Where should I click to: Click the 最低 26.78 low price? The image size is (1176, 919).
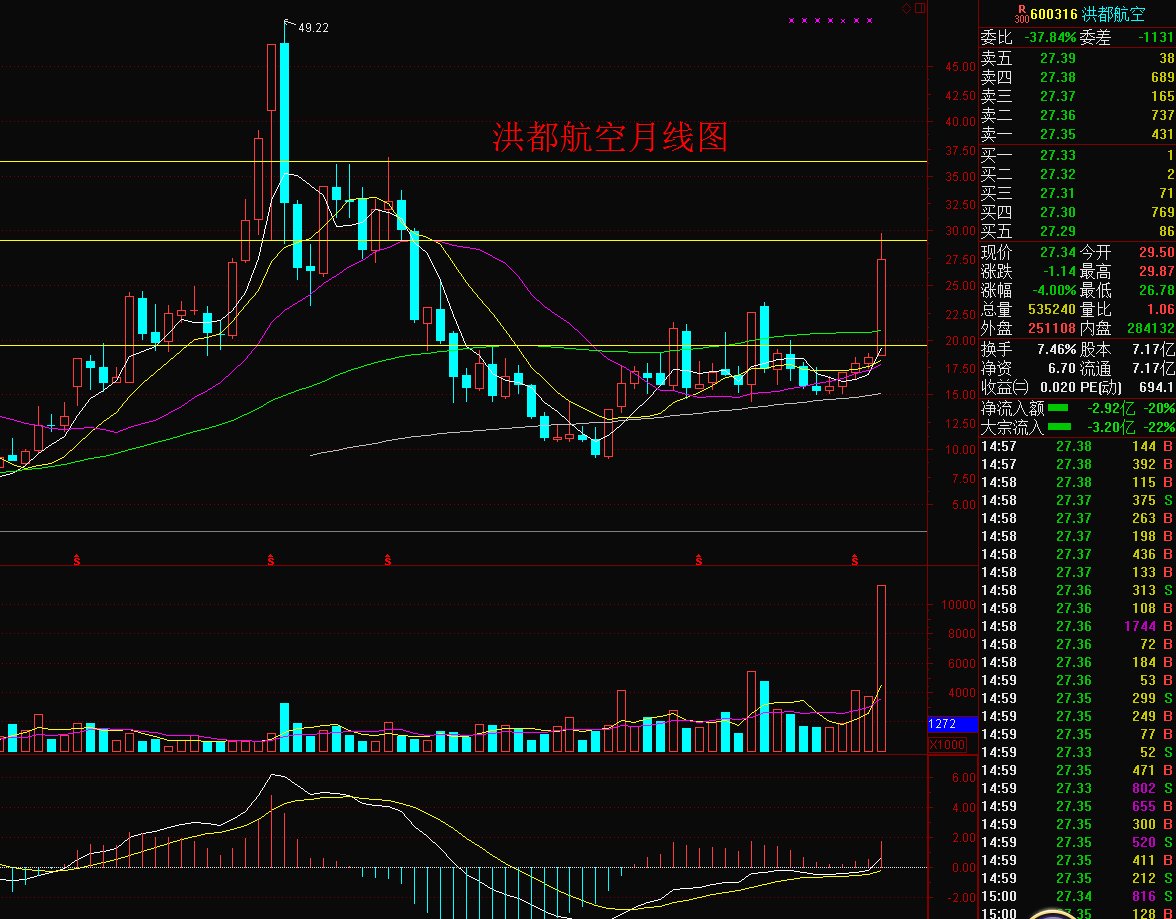pos(1156,290)
